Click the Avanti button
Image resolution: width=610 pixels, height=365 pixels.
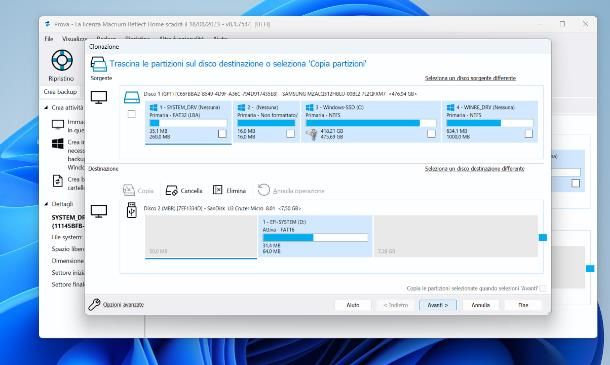pos(438,305)
